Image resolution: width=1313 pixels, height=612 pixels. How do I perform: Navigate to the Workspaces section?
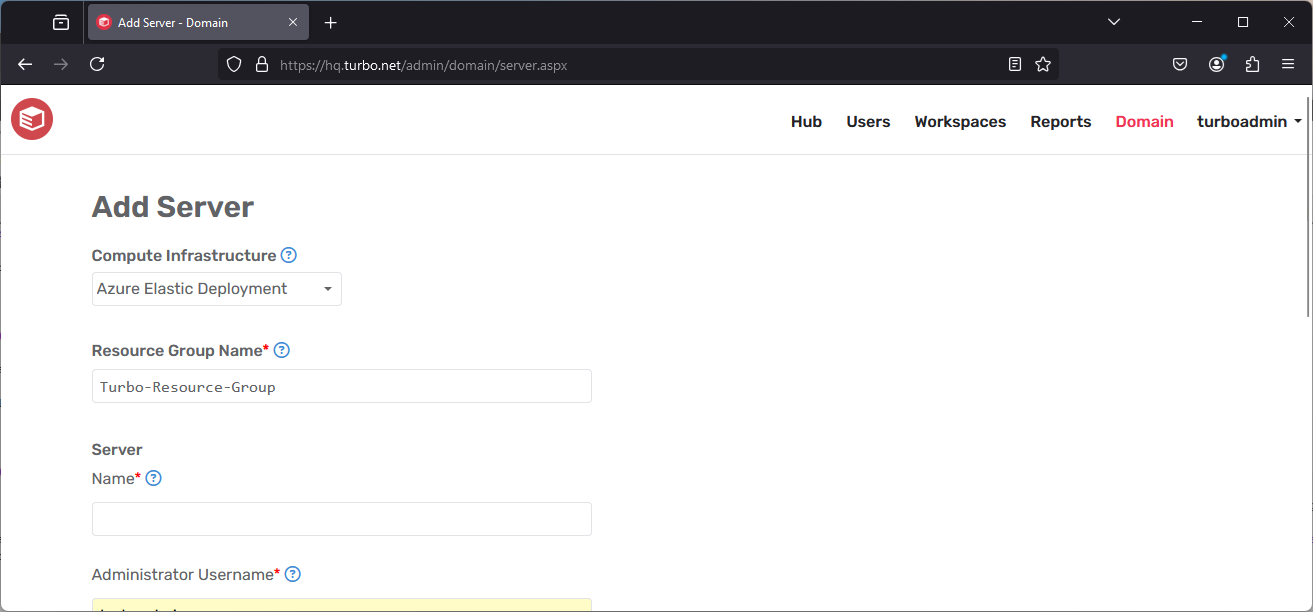959,121
